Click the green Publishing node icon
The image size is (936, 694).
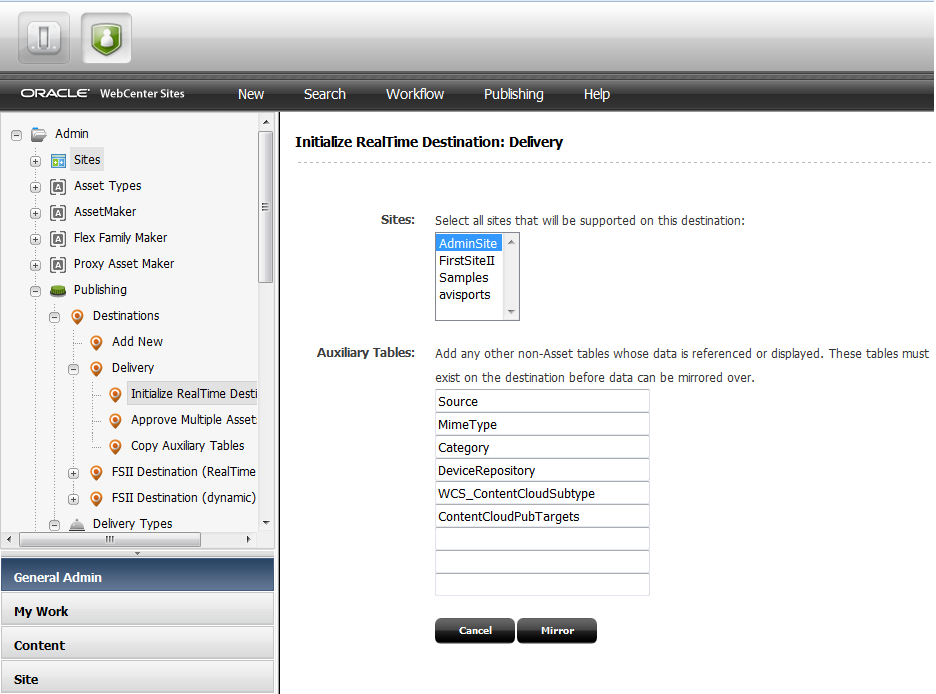[x=58, y=291]
